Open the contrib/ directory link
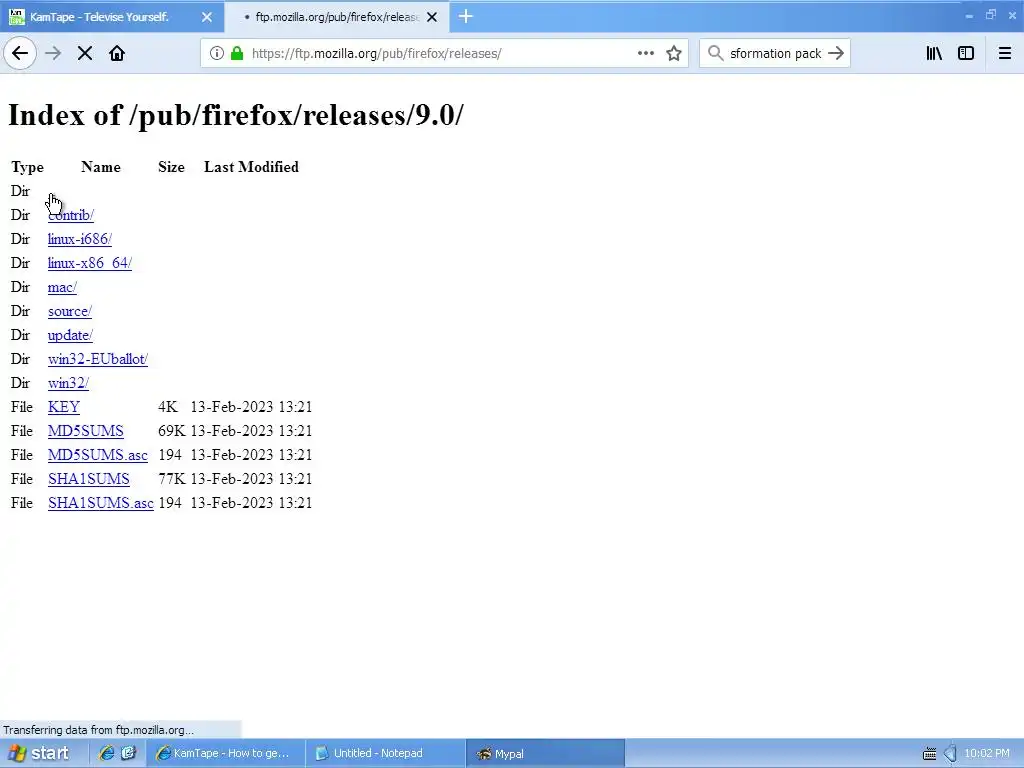The width and height of the screenshot is (1024, 768). click(x=71, y=215)
